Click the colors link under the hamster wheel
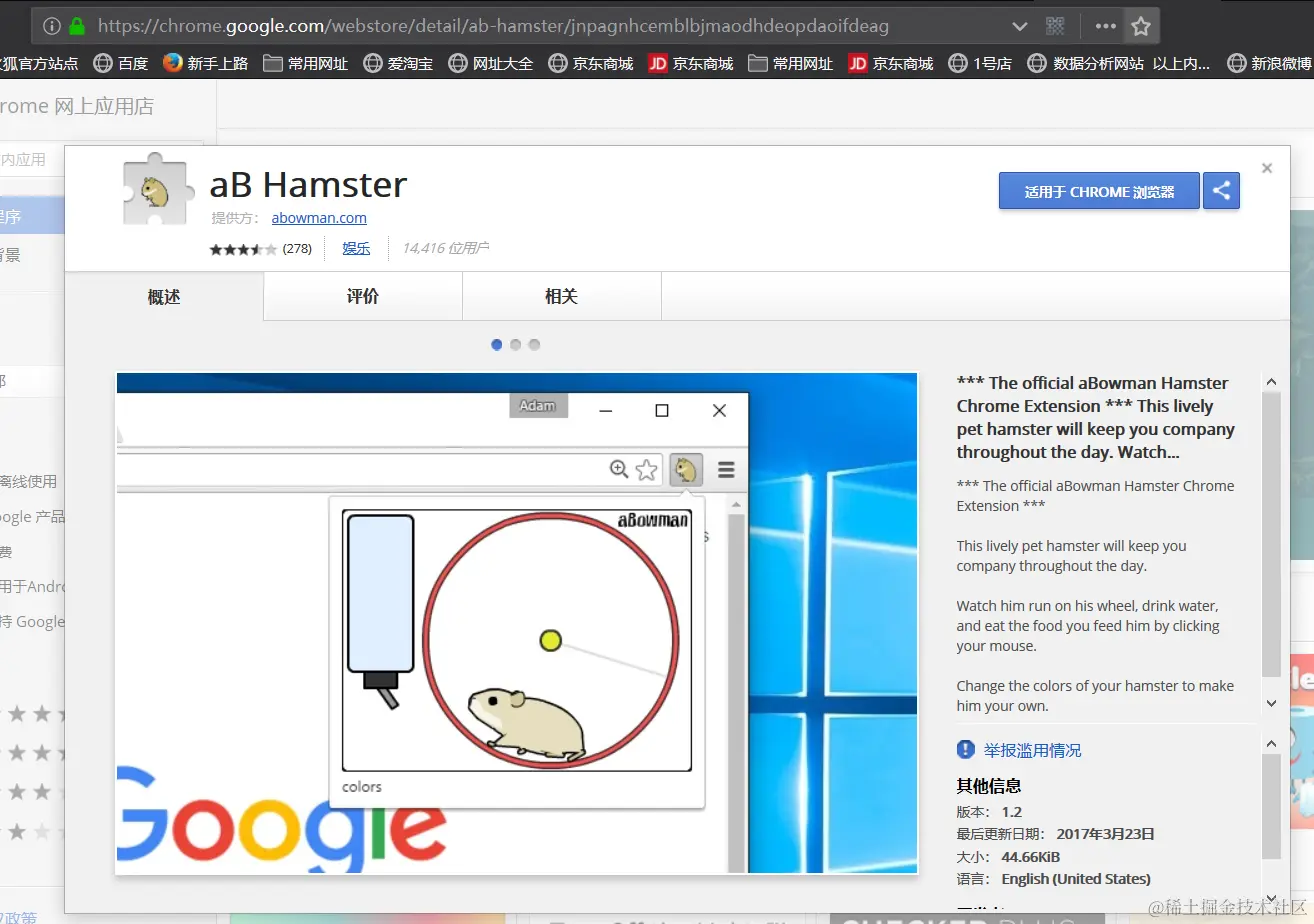Screen dimensions: 1314x924 [x=362, y=787]
